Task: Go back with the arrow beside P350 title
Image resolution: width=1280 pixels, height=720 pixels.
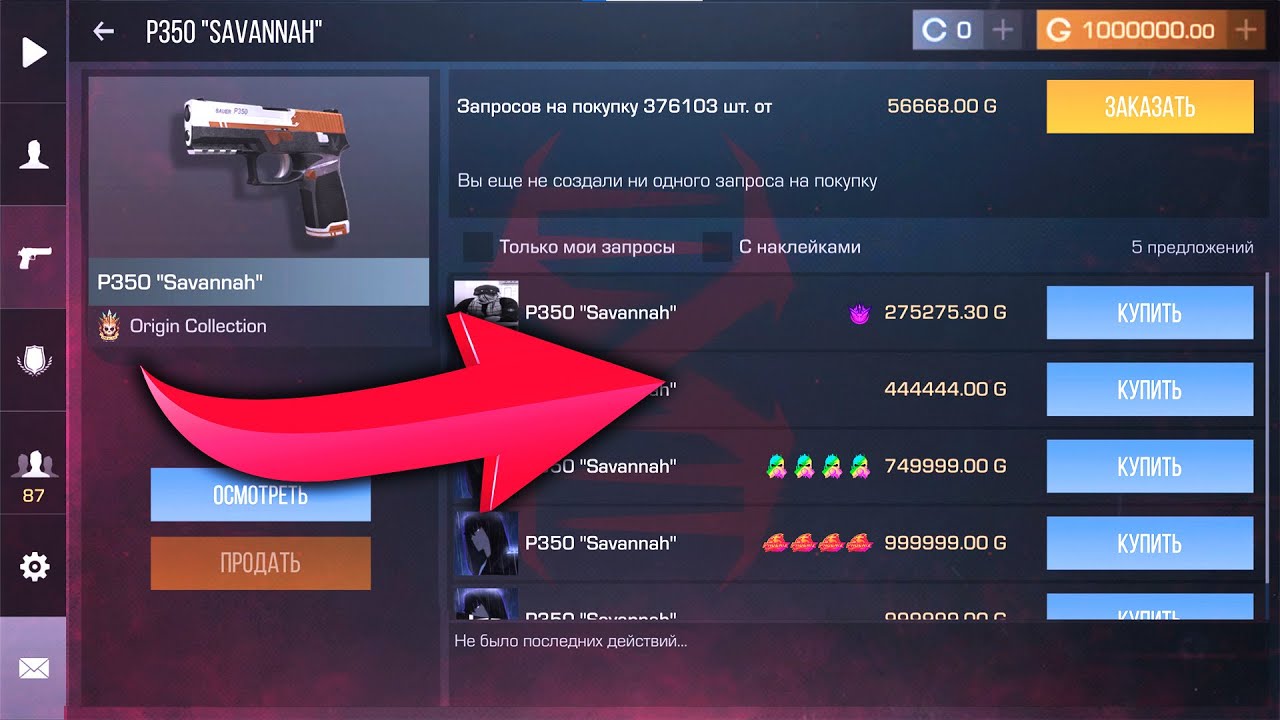Action: click(103, 32)
